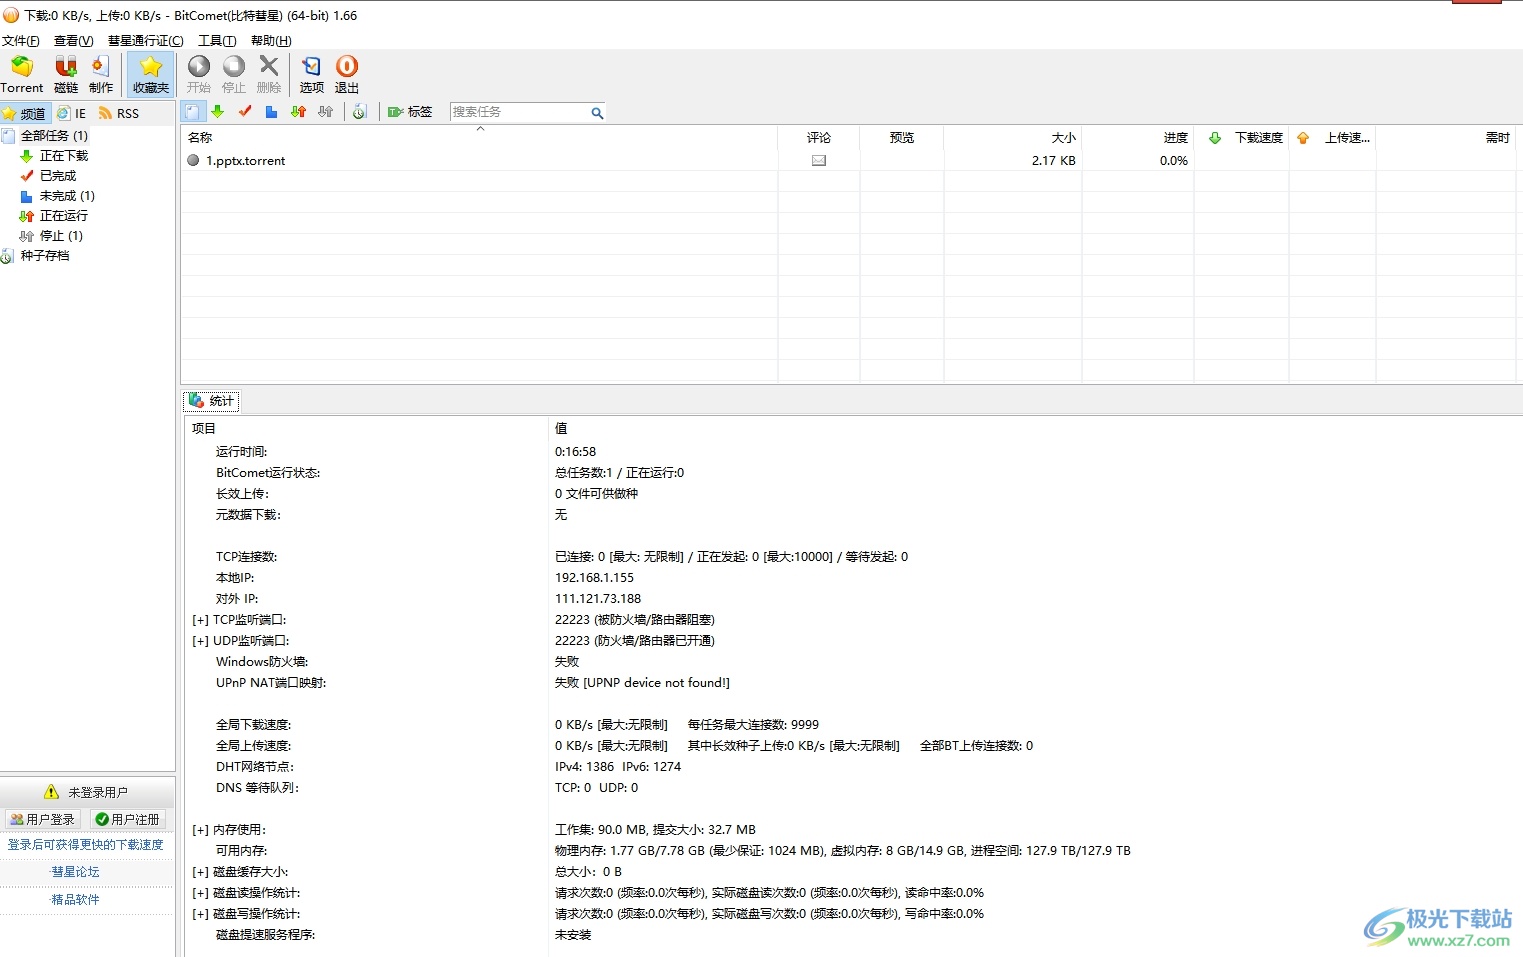Open the 文件(F) menu
The image size is (1523, 957).
pyautogui.click(x=21, y=41)
